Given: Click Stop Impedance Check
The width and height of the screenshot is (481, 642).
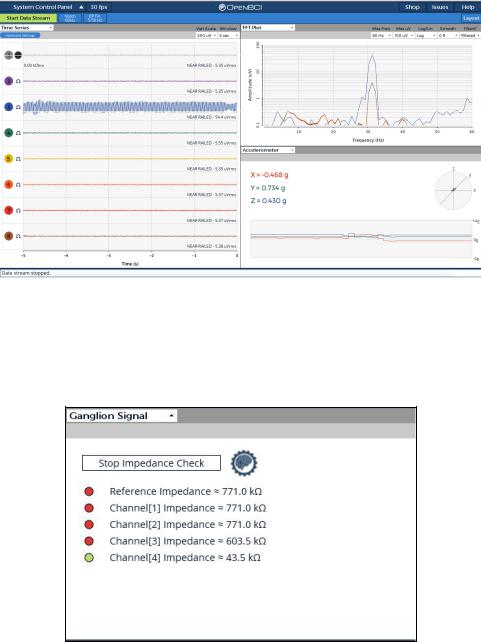Looking at the screenshot, I should 151,463.
